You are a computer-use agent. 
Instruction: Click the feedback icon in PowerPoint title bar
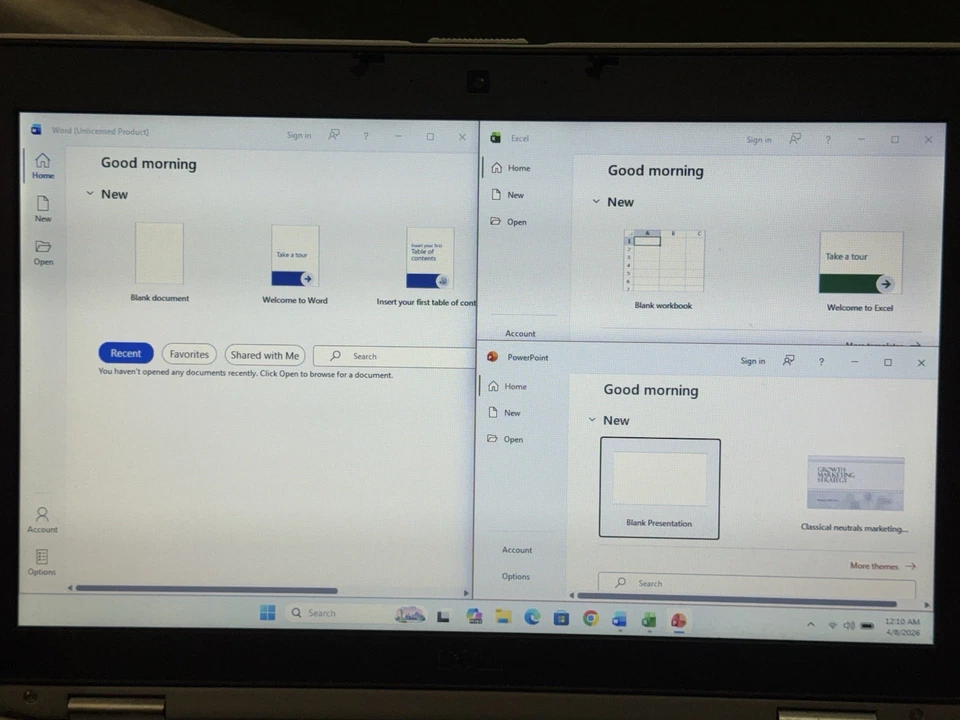click(789, 361)
